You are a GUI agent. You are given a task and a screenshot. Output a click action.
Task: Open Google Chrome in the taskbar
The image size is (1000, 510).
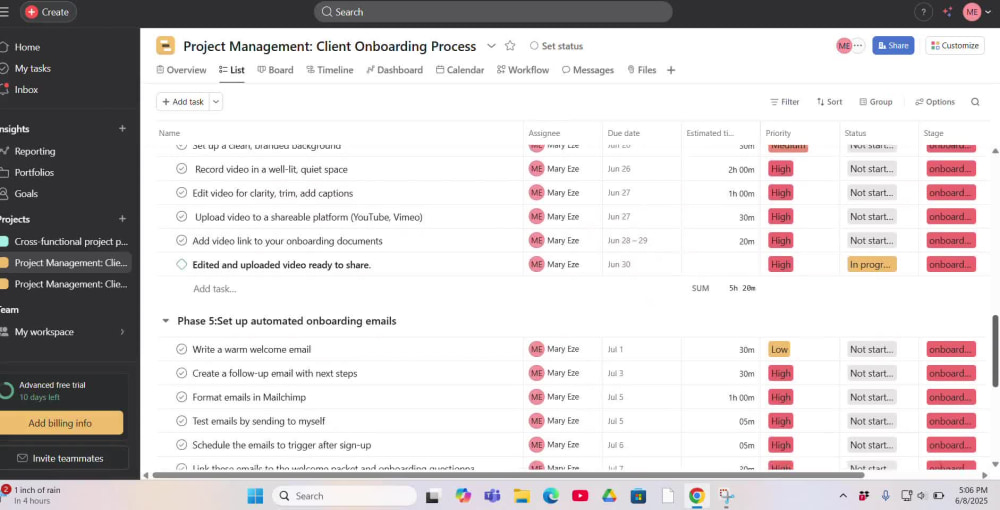tap(696, 496)
